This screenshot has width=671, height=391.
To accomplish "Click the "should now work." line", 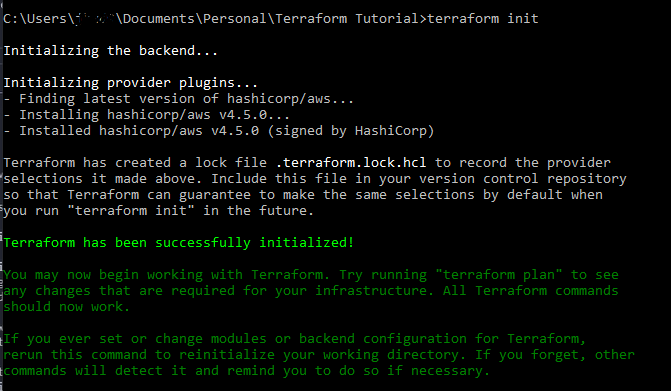I will (x=67, y=307).
